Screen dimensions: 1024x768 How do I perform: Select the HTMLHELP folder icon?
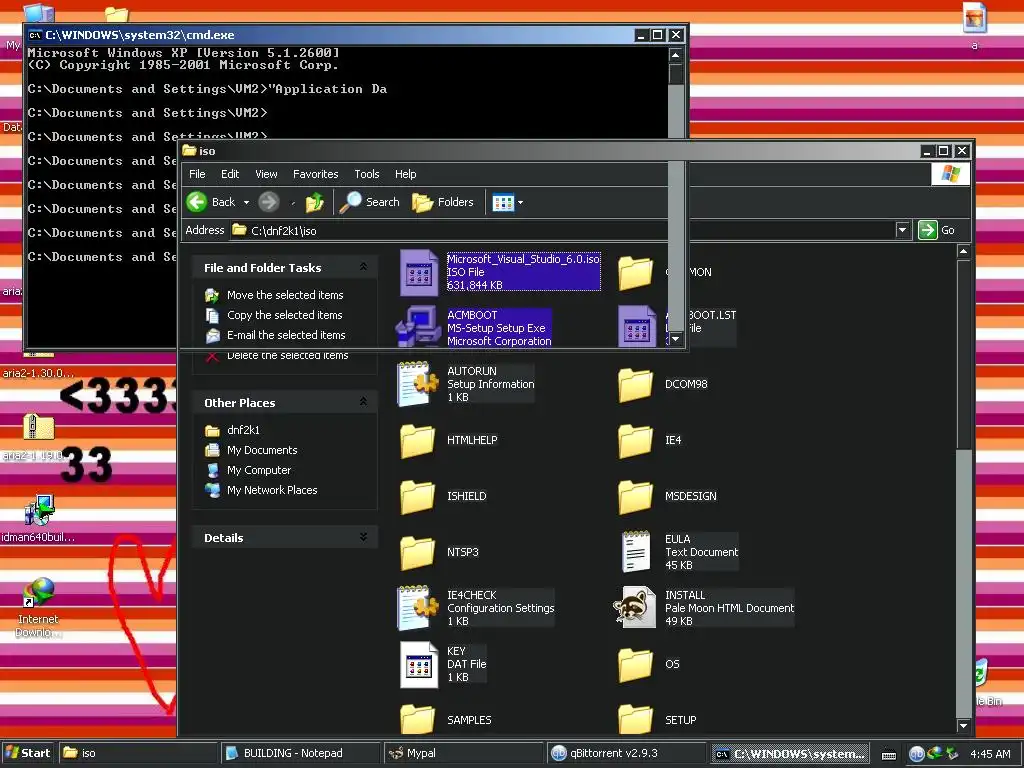pos(417,441)
